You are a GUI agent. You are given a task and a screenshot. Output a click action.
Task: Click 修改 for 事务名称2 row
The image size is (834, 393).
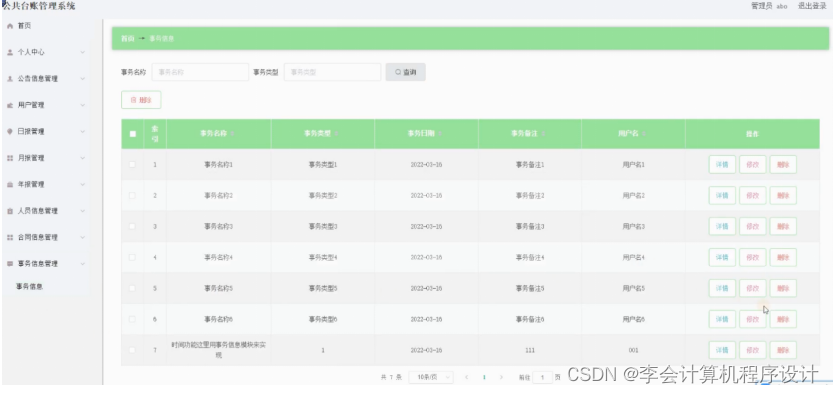tap(753, 196)
